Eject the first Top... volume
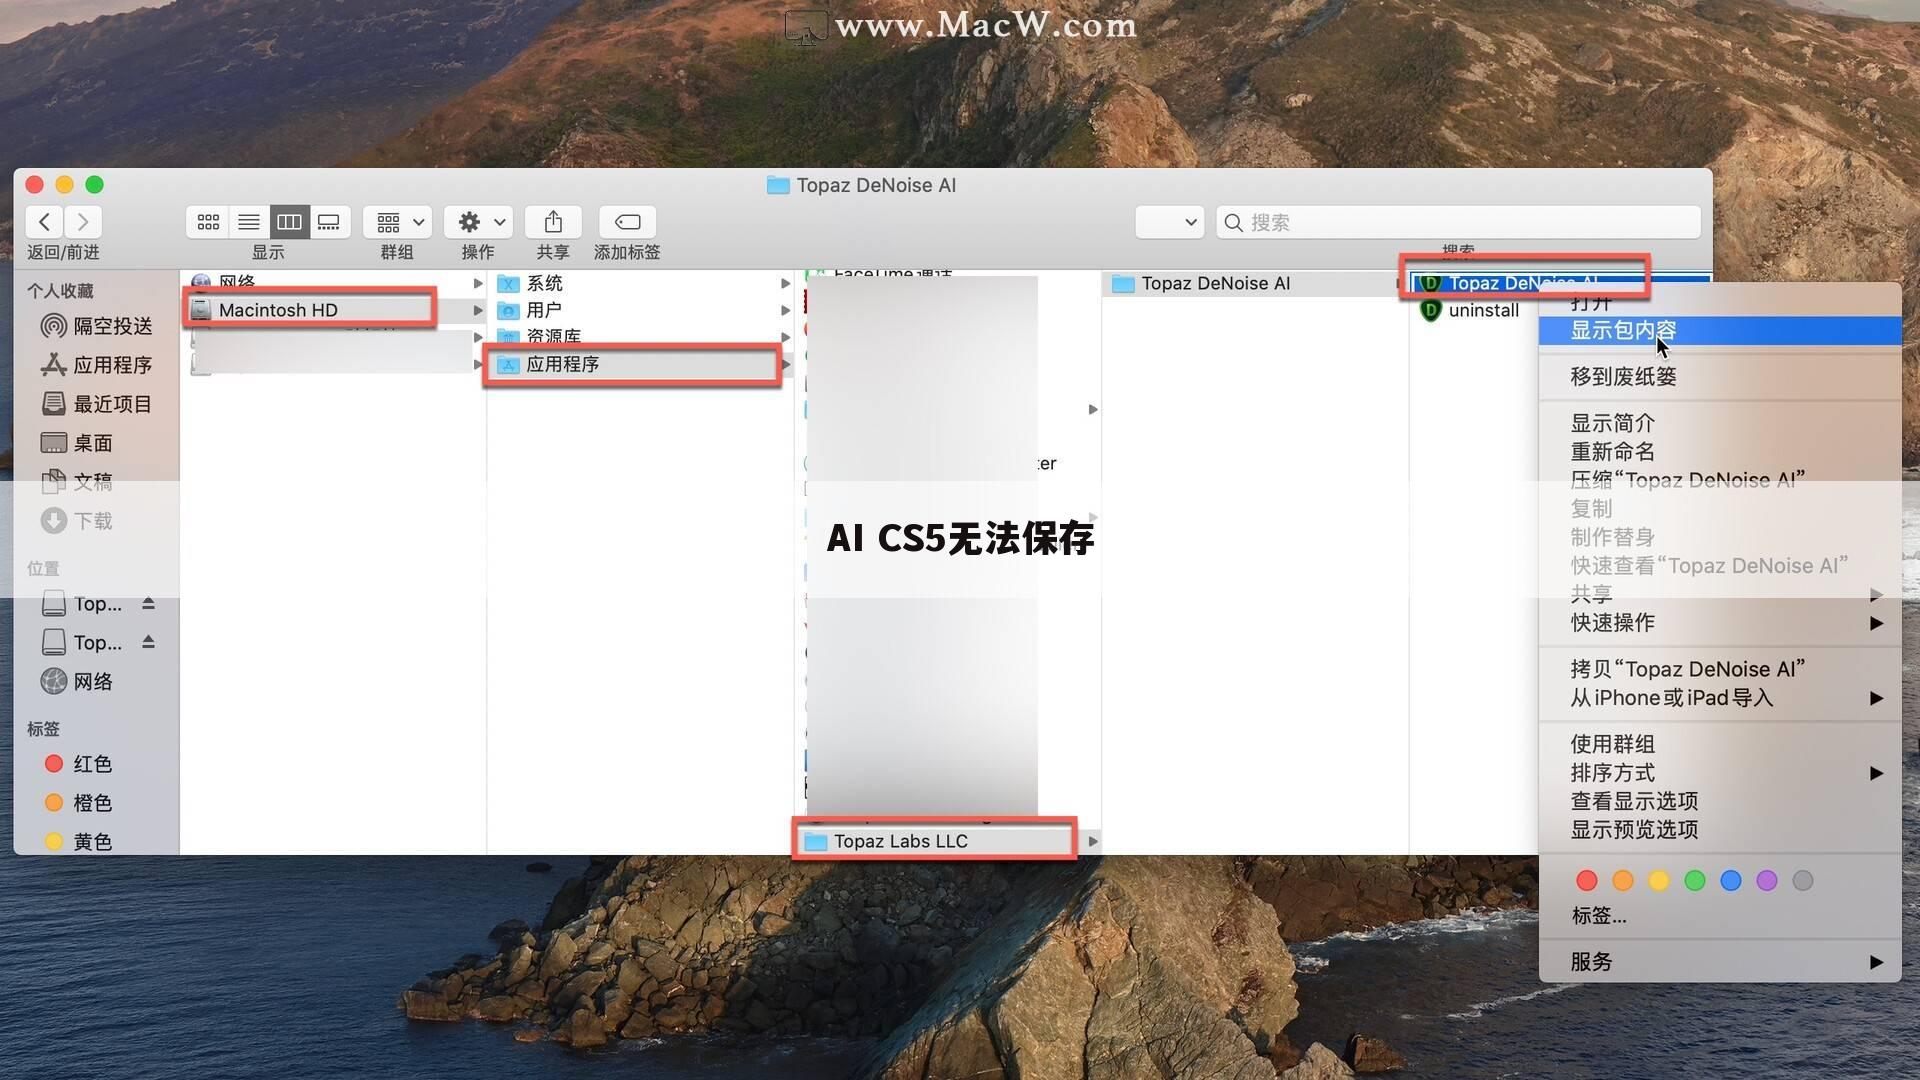The width and height of the screenshot is (1920, 1080). [148, 603]
